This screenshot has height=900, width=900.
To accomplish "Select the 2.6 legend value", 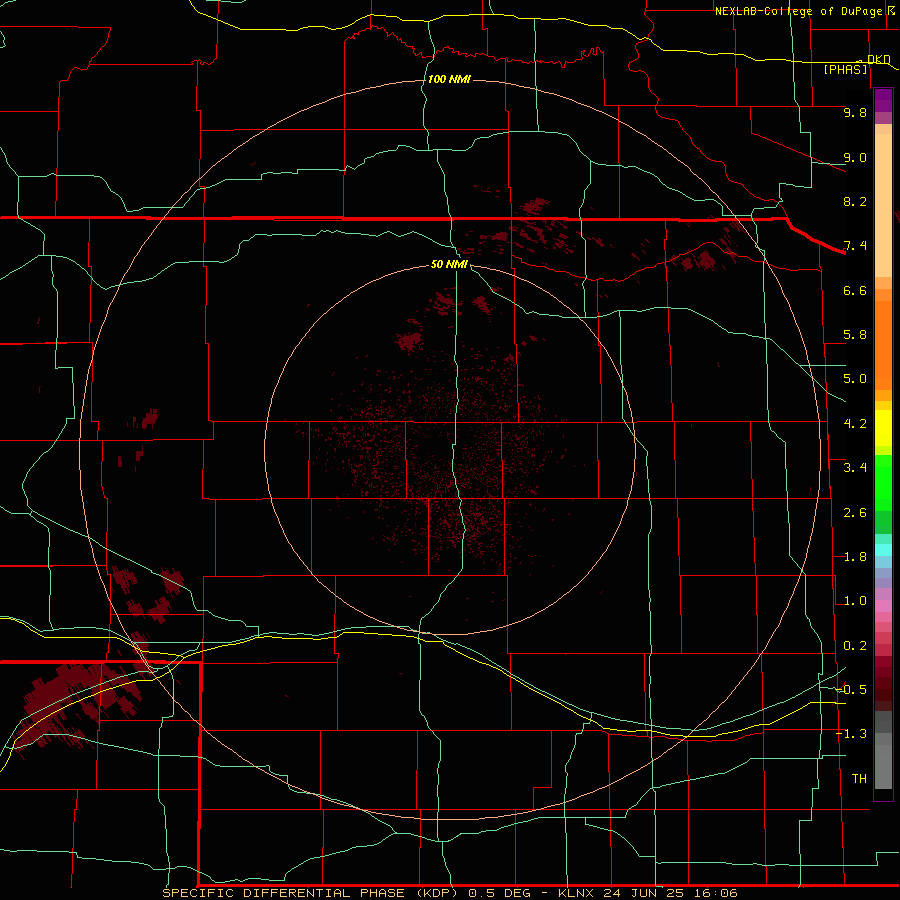I will point(855,513).
